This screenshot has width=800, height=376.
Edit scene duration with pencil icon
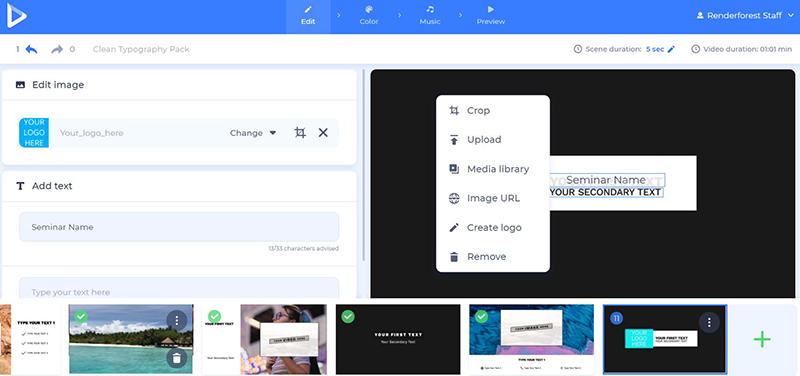pos(671,49)
